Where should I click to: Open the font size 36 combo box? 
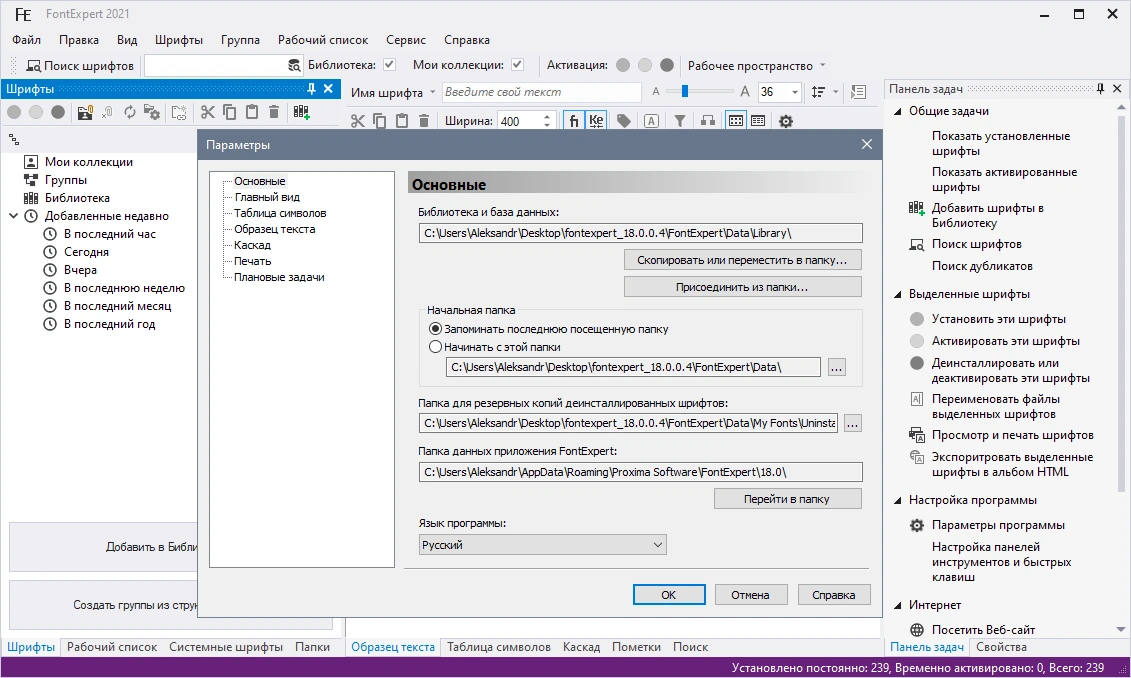point(779,92)
